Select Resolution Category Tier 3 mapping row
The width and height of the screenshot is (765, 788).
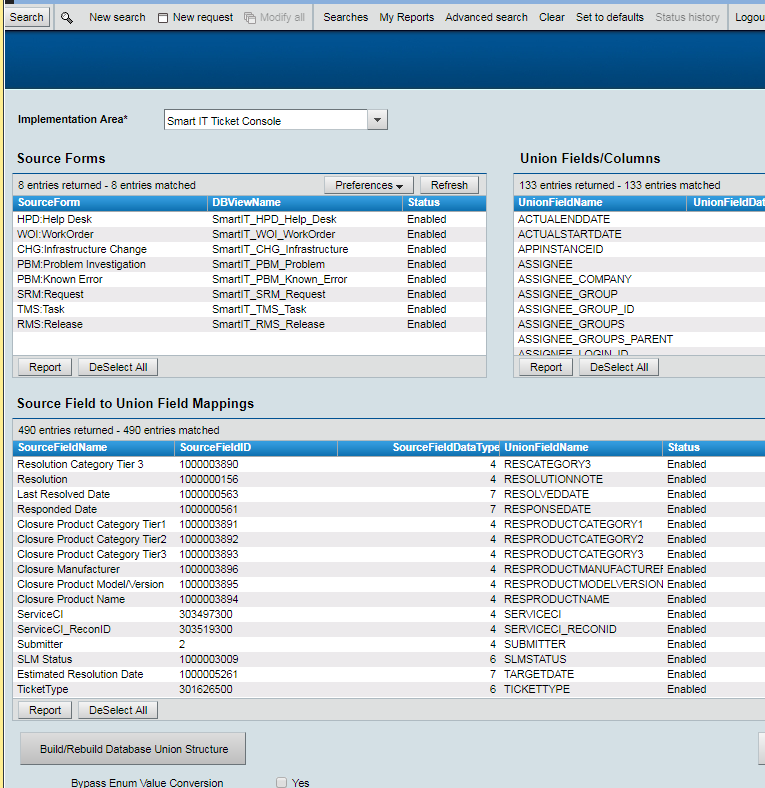[x=389, y=464]
